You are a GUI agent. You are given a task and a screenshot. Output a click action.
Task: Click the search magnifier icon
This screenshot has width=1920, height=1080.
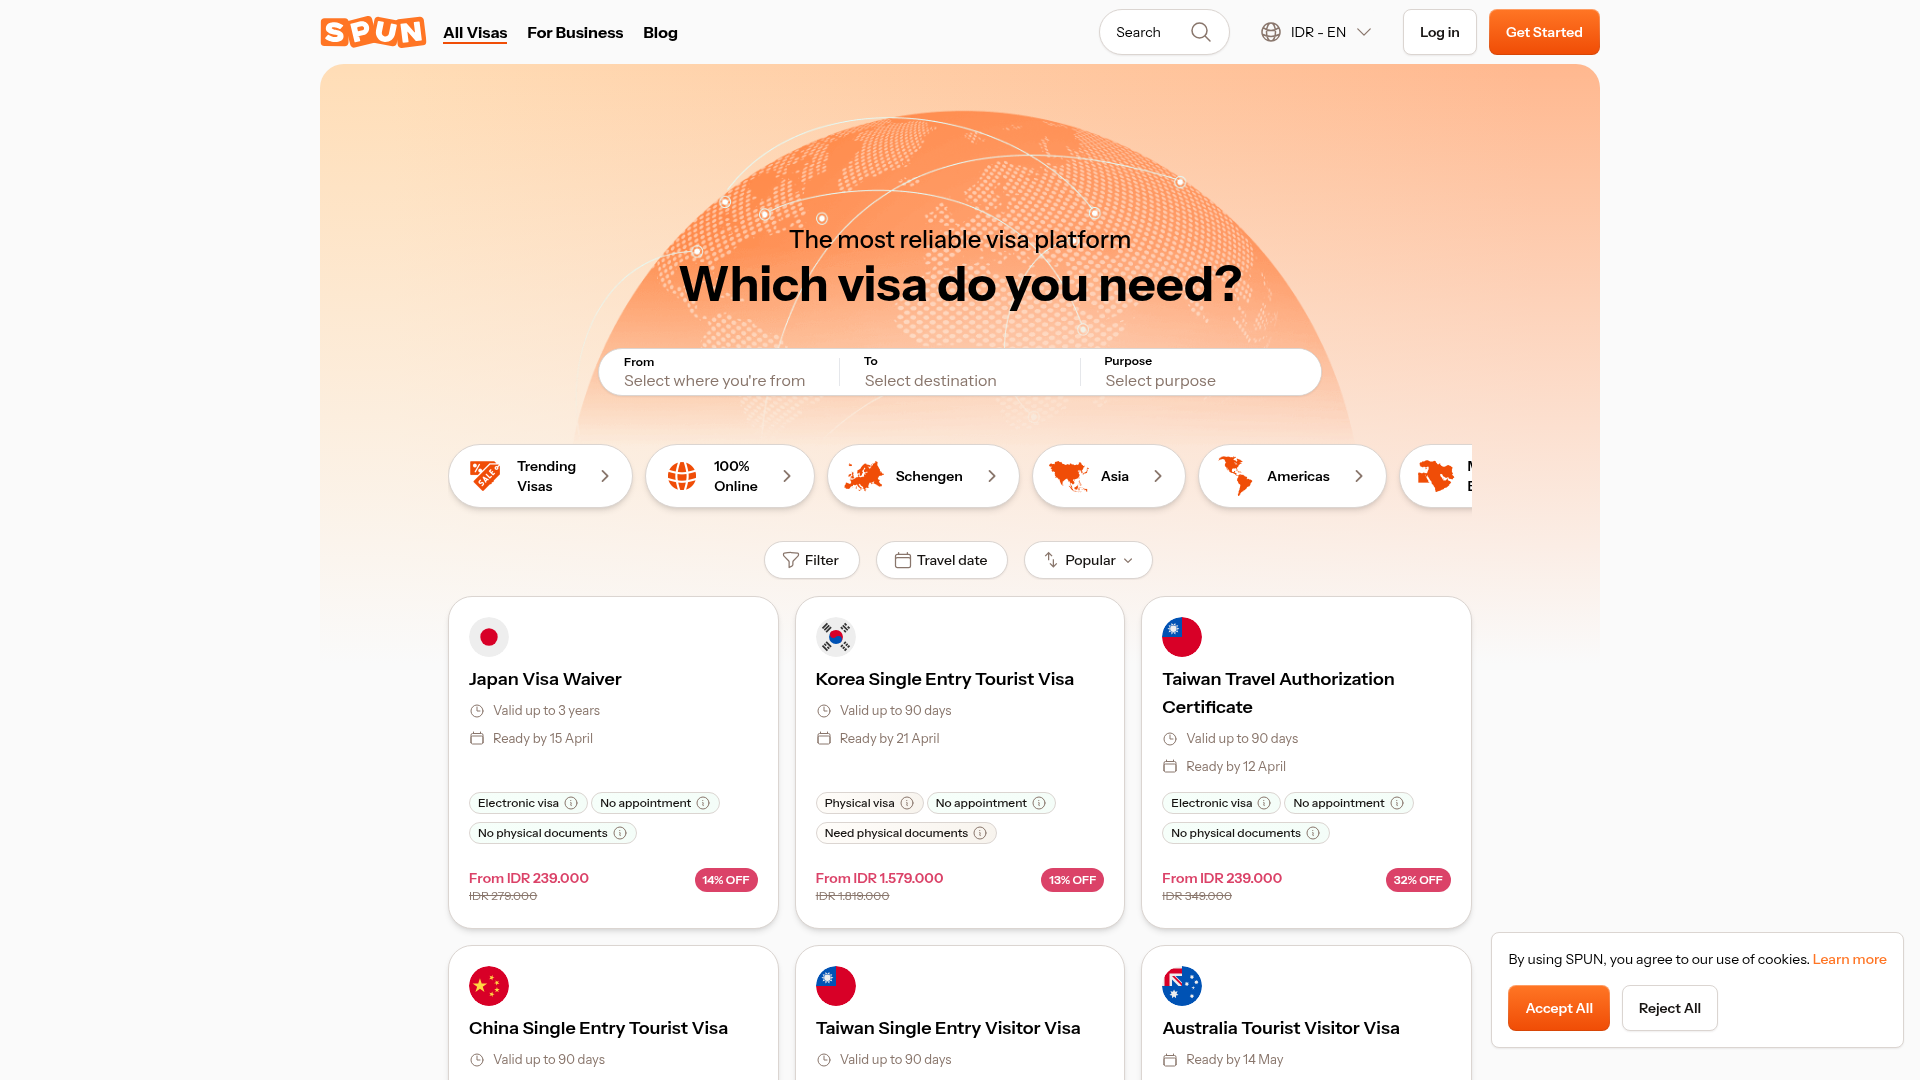click(1201, 32)
